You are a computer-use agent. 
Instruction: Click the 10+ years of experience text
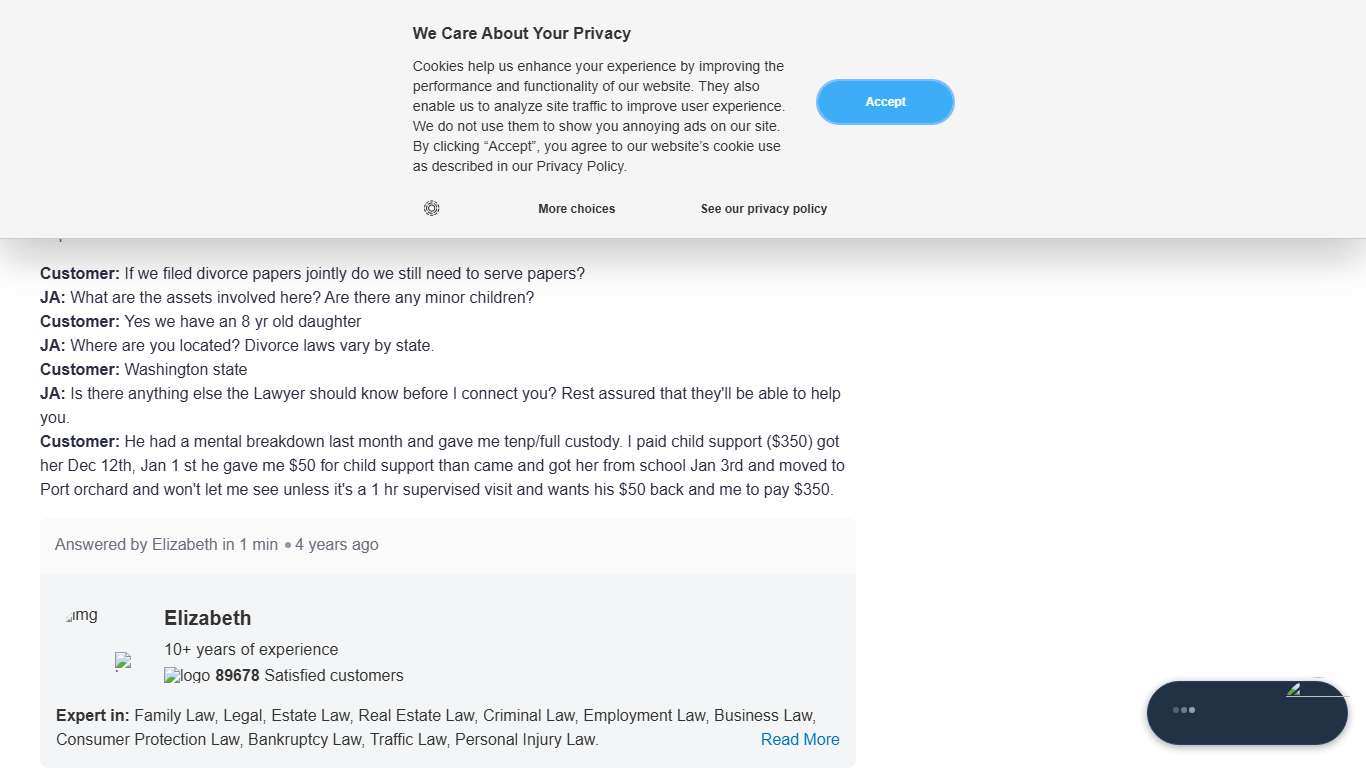[x=251, y=650]
